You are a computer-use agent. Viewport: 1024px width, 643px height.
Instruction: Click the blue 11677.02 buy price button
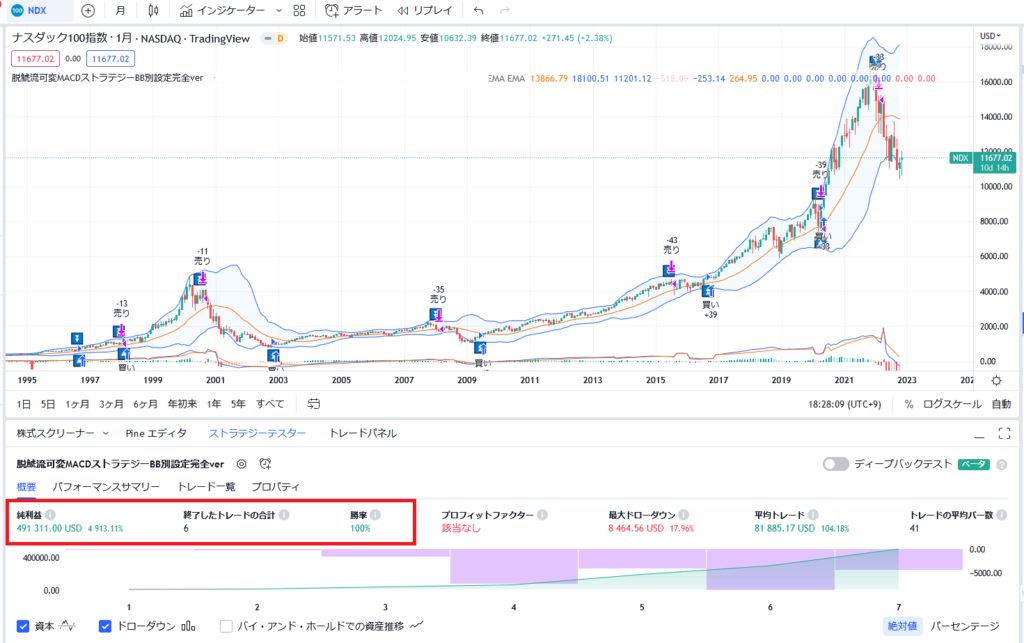(x=110, y=59)
